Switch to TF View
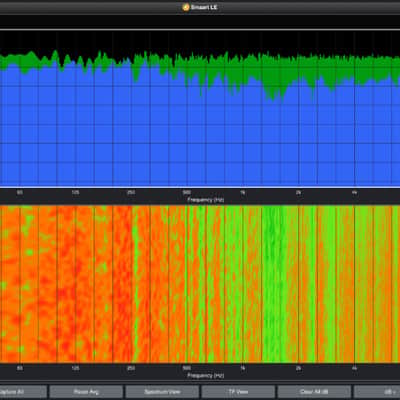Image resolution: width=400 pixels, height=400 pixels. click(x=238, y=392)
